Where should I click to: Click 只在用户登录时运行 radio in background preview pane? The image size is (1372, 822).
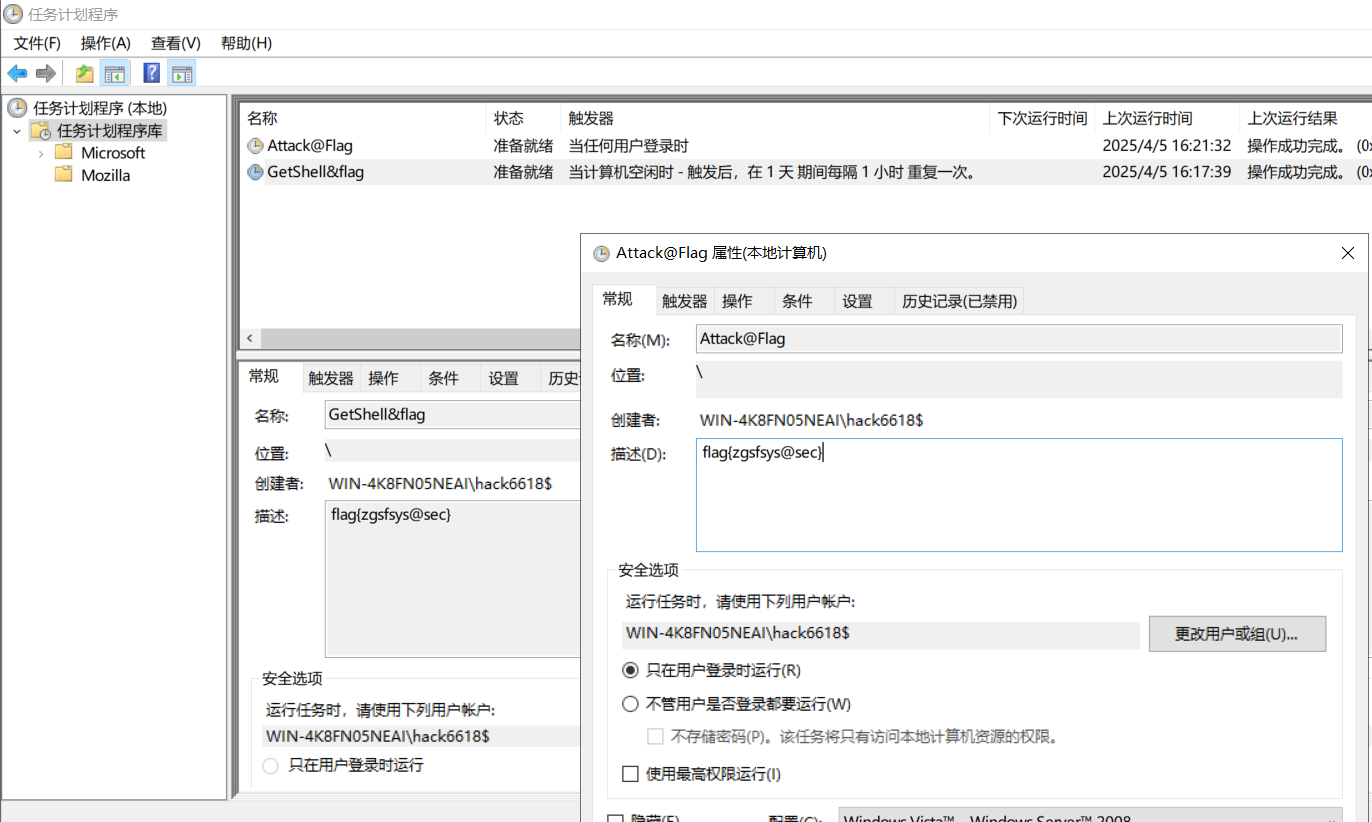270,766
